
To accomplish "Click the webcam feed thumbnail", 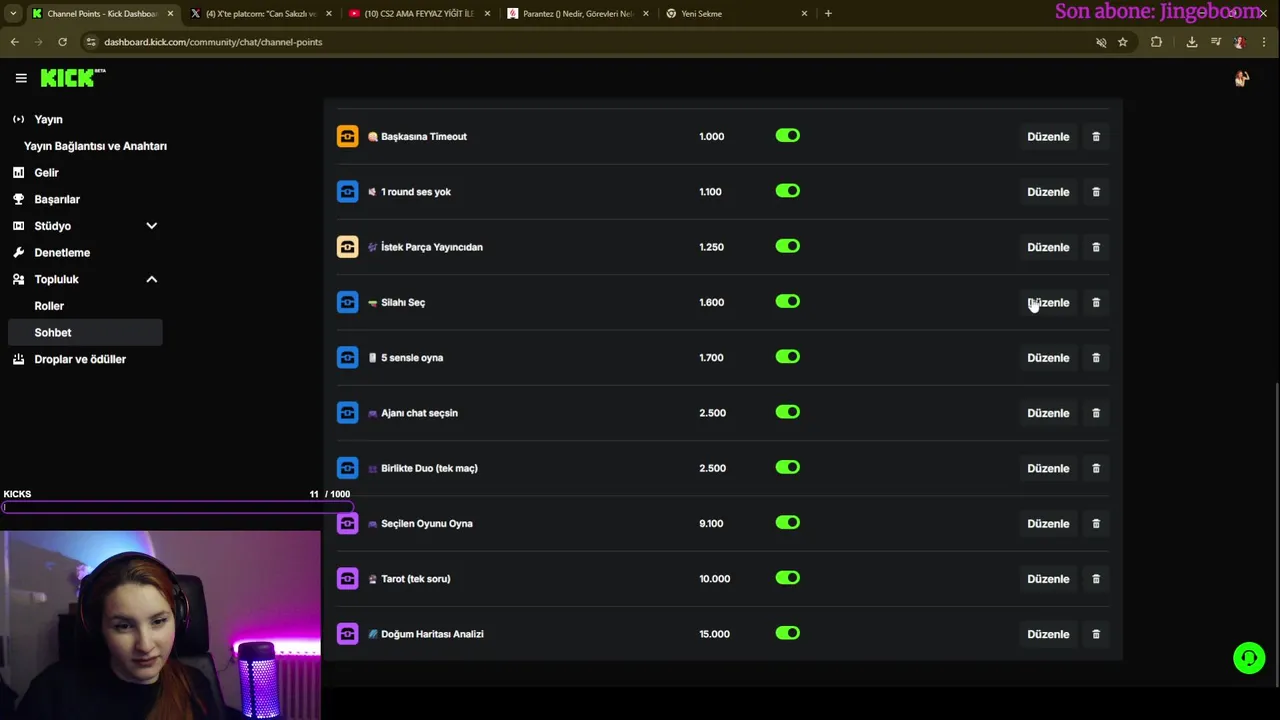I will (160, 625).
